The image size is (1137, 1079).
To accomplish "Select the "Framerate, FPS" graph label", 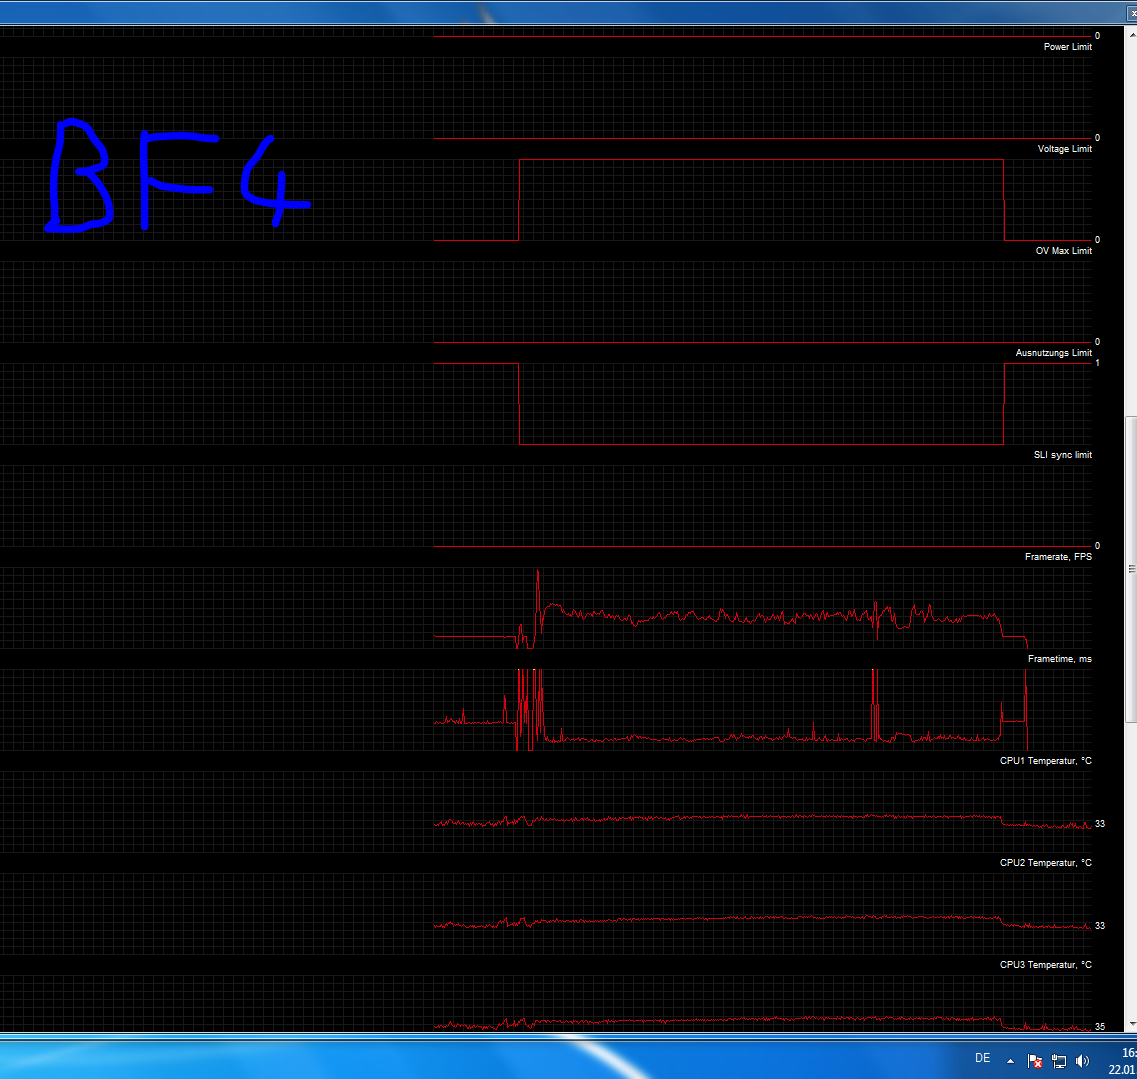I will click(x=1058, y=557).
